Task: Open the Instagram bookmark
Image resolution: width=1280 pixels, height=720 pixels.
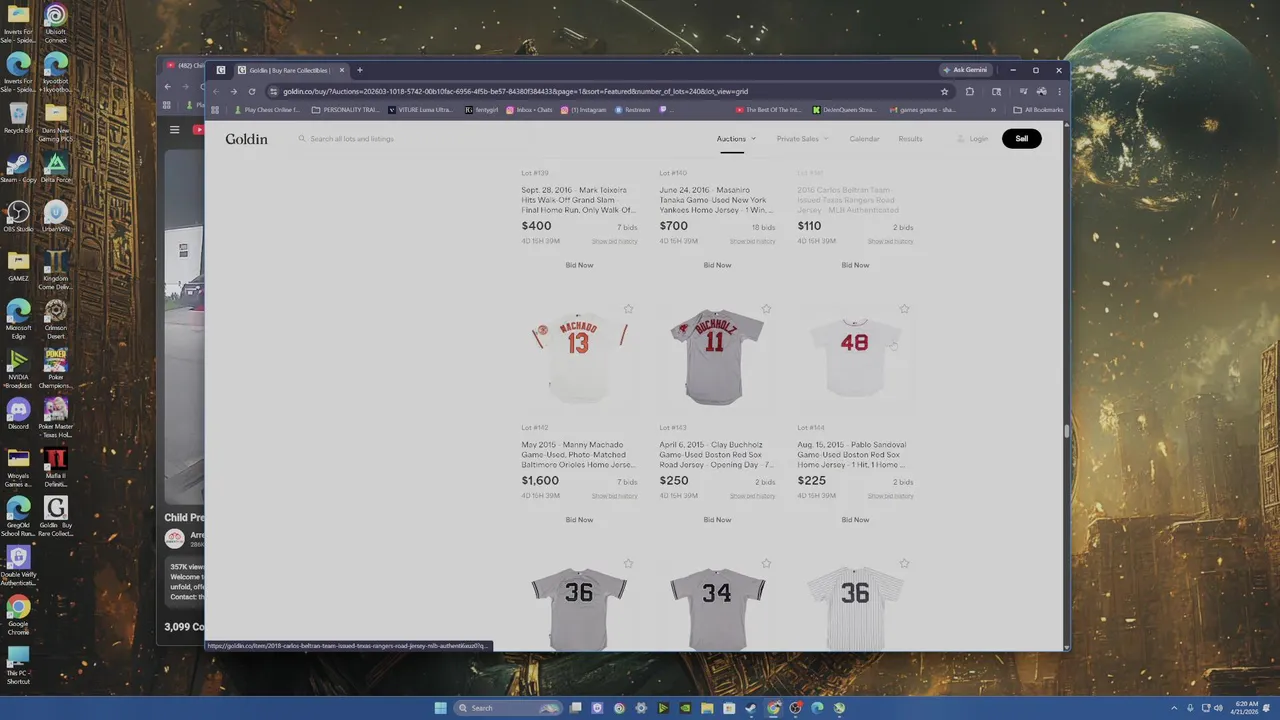Action: coord(583,110)
